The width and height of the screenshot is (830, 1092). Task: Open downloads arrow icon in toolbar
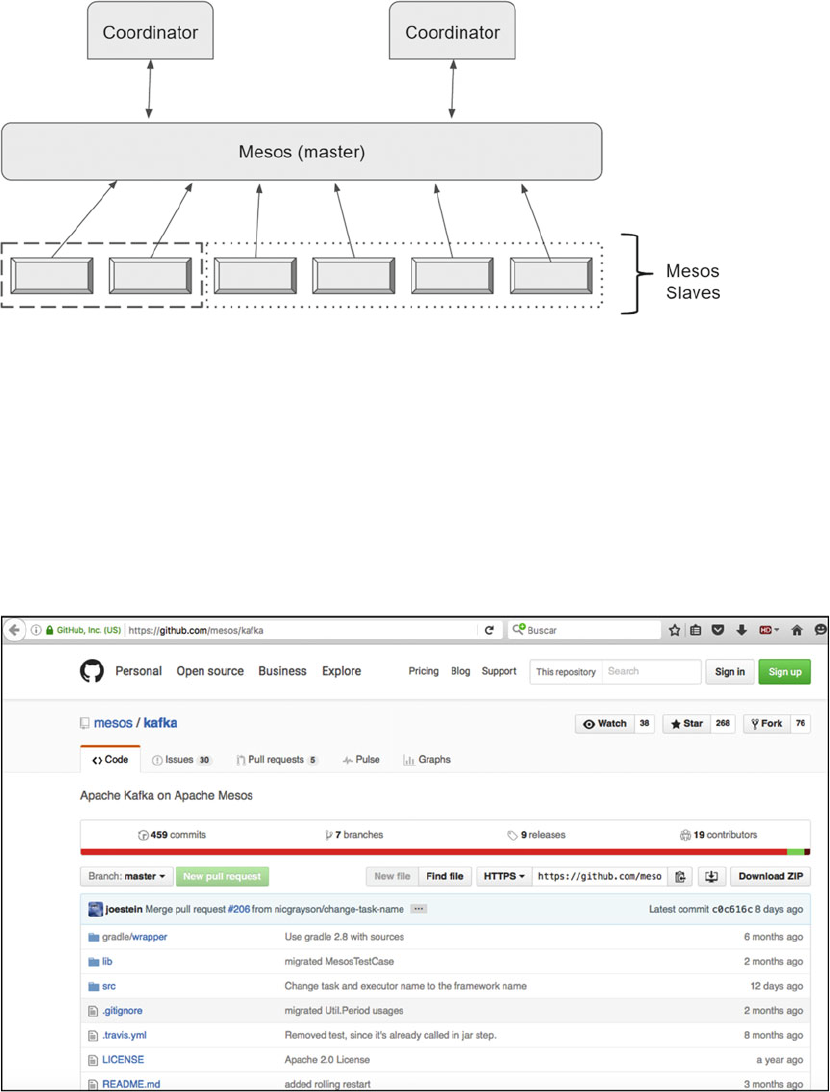(x=742, y=630)
